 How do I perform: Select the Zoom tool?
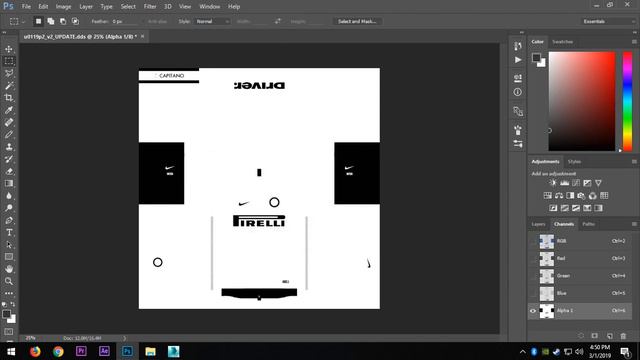coord(9,282)
